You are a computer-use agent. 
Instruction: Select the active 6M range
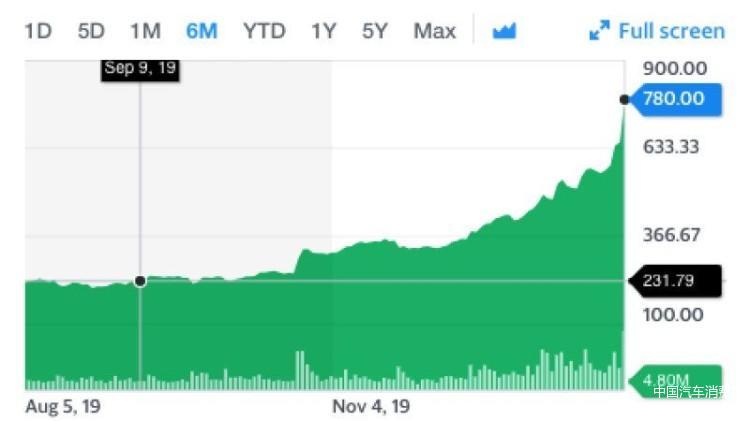tap(201, 32)
